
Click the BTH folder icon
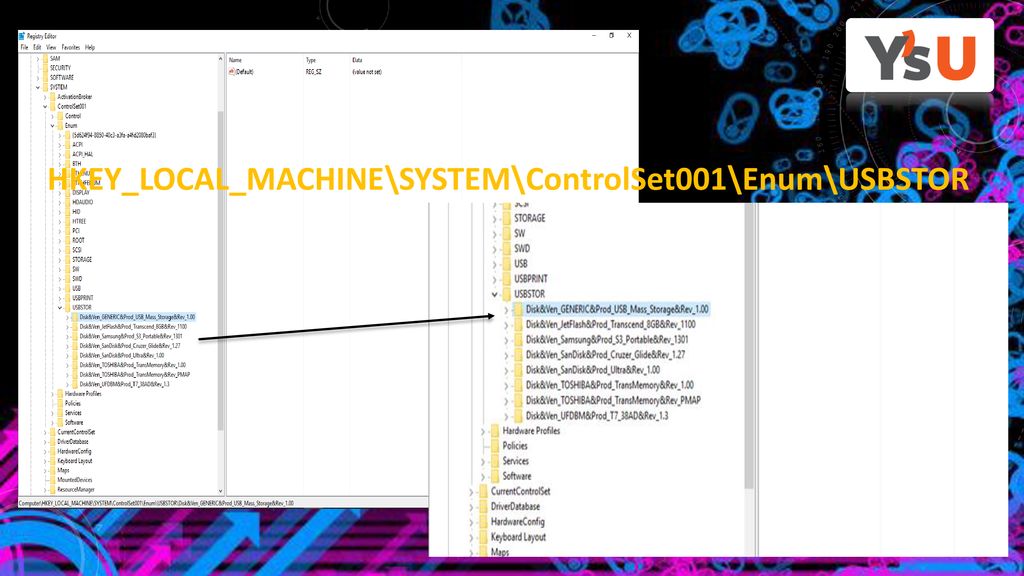(67, 164)
